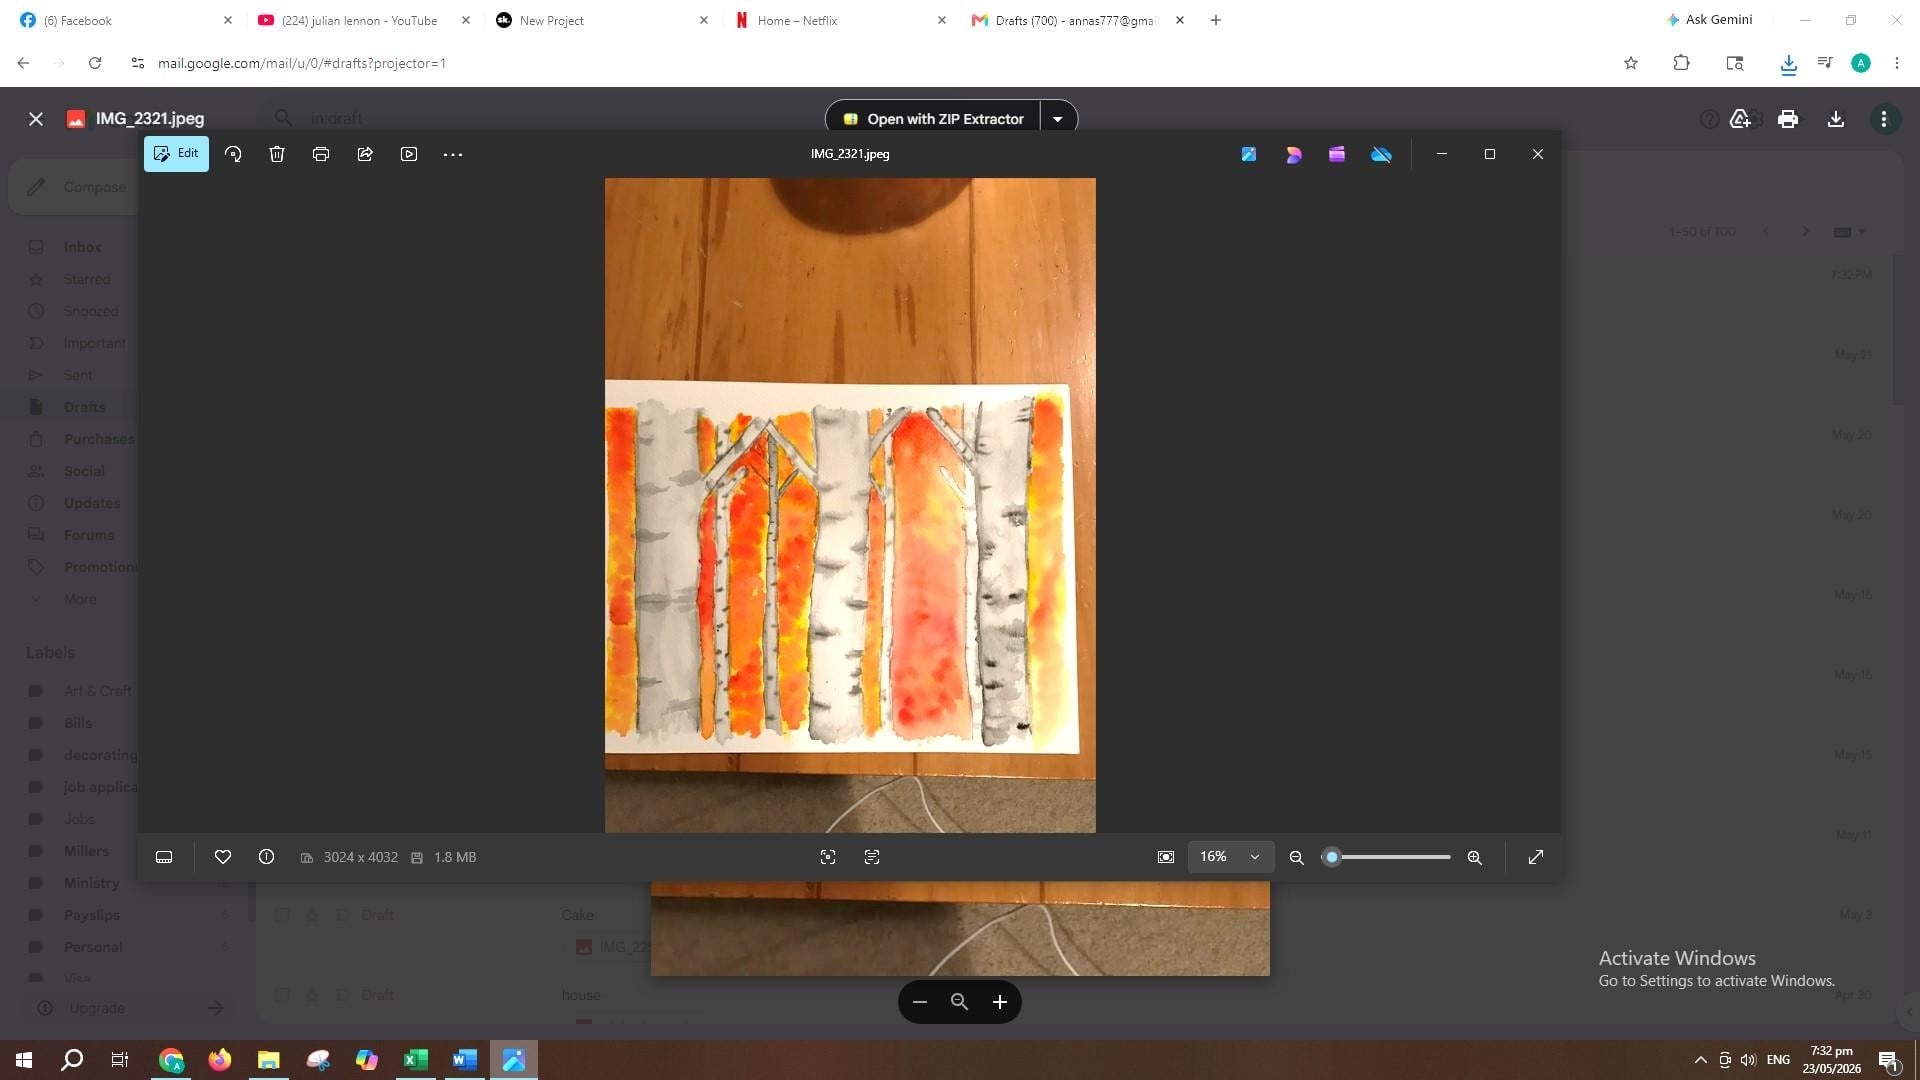Screen dimensions: 1920x1080
Task: Open a new browser tab
Action: pyautogui.click(x=1216, y=20)
